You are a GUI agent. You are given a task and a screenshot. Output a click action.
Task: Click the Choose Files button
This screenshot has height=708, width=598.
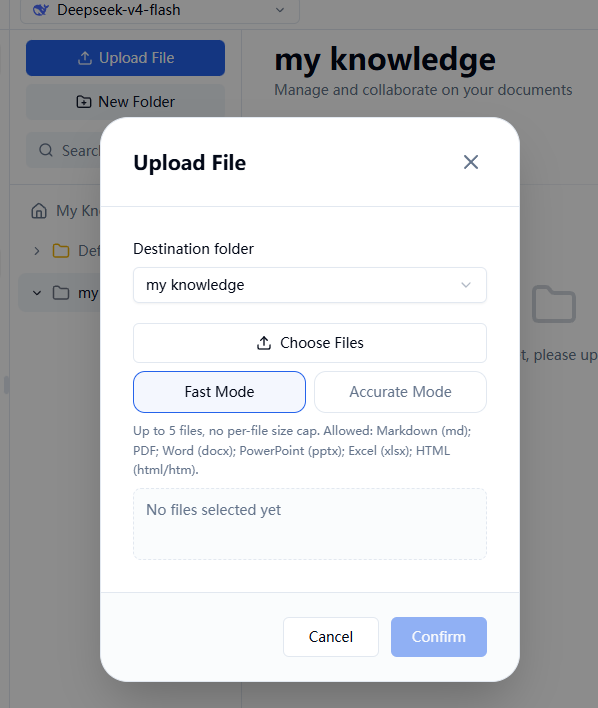[310, 343]
